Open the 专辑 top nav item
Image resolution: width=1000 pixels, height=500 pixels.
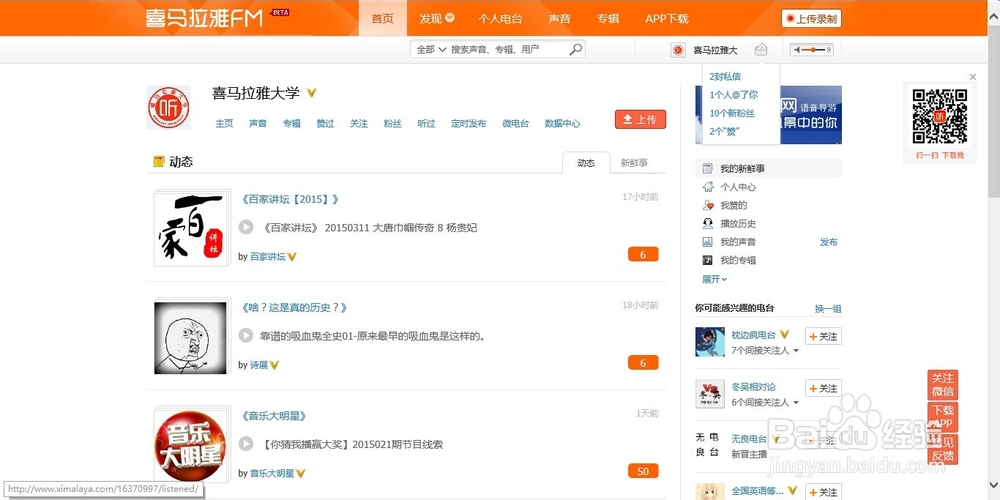click(x=608, y=18)
